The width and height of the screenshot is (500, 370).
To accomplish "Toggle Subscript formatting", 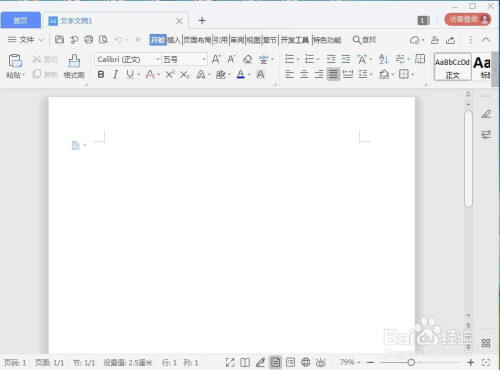I will click(x=185, y=74).
